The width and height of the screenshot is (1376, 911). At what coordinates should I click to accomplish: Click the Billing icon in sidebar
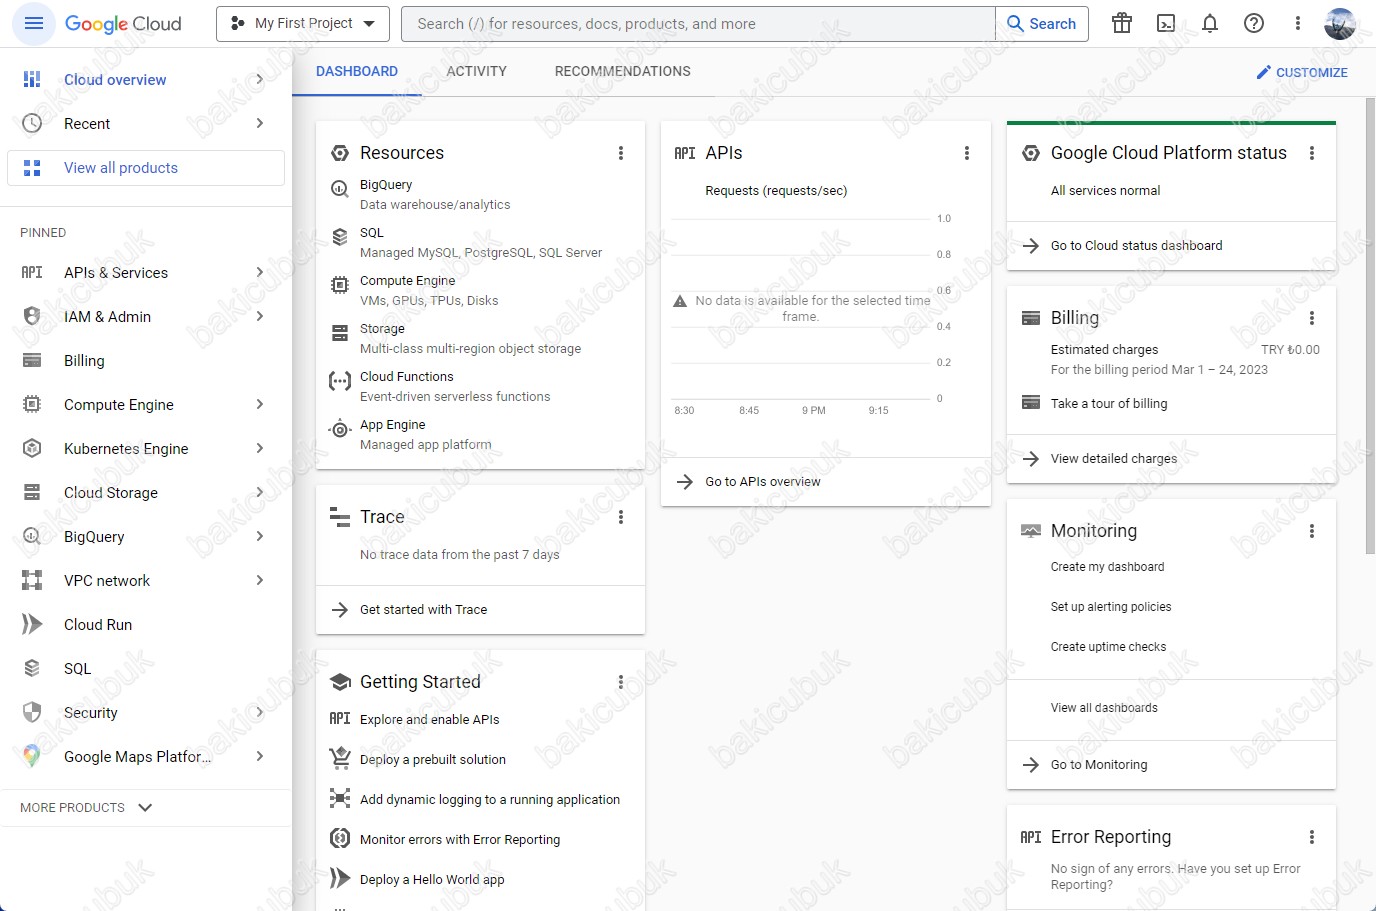32,360
